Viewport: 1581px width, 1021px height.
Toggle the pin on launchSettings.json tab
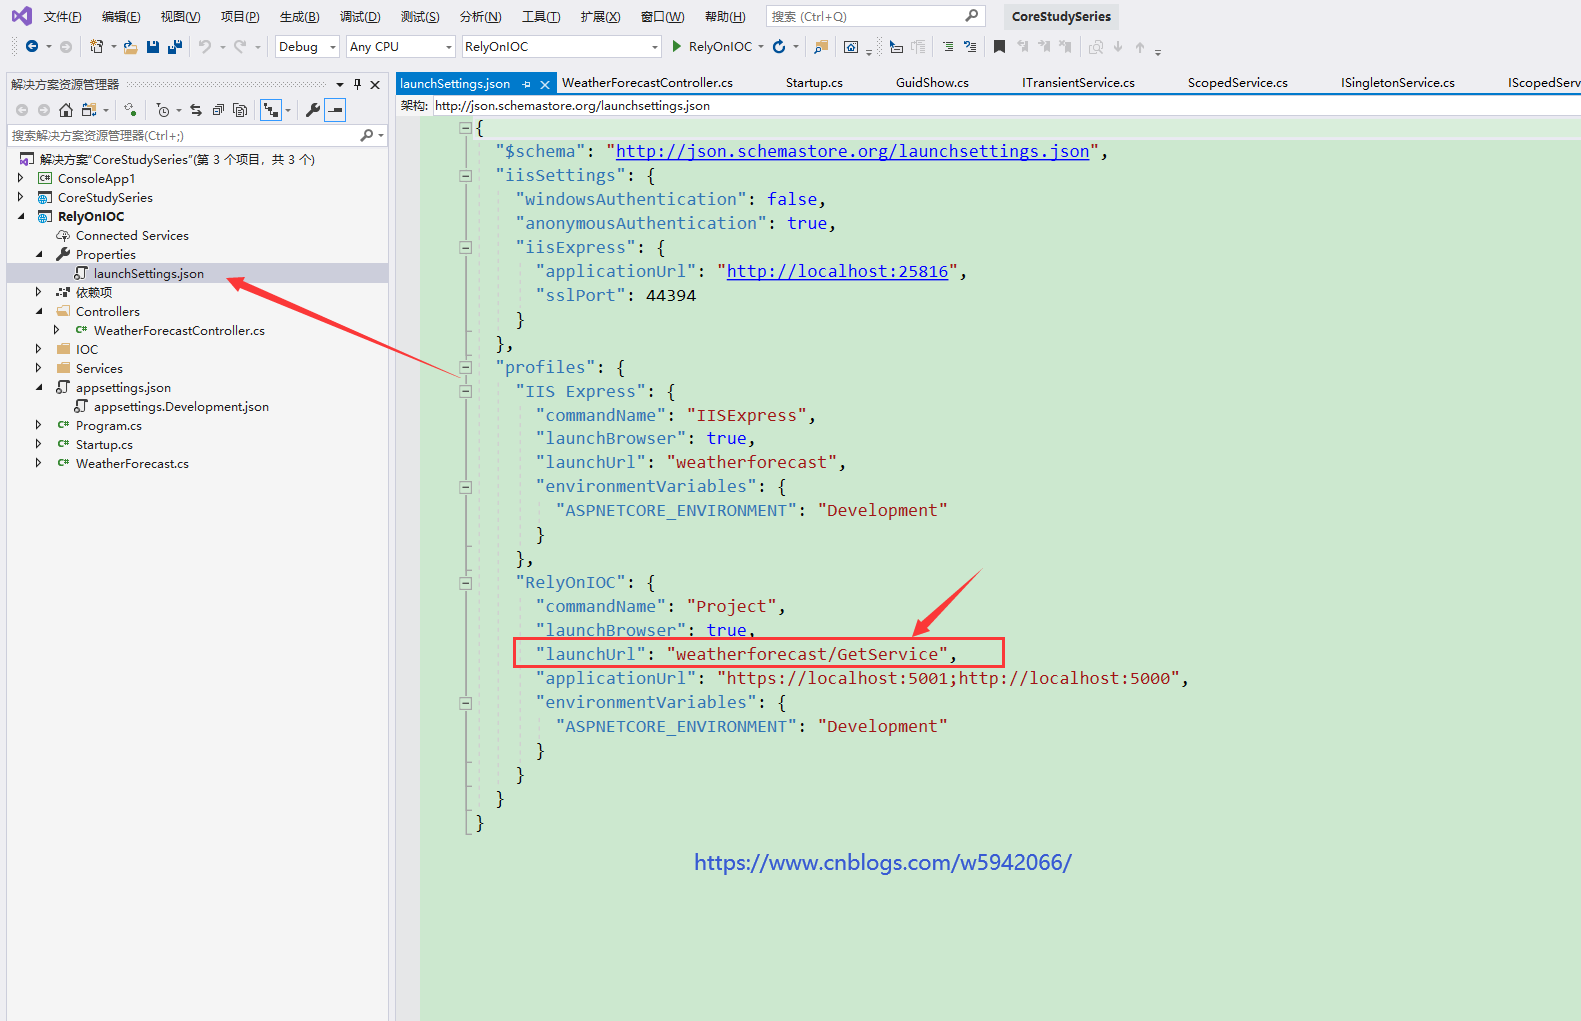[x=527, y=84]
